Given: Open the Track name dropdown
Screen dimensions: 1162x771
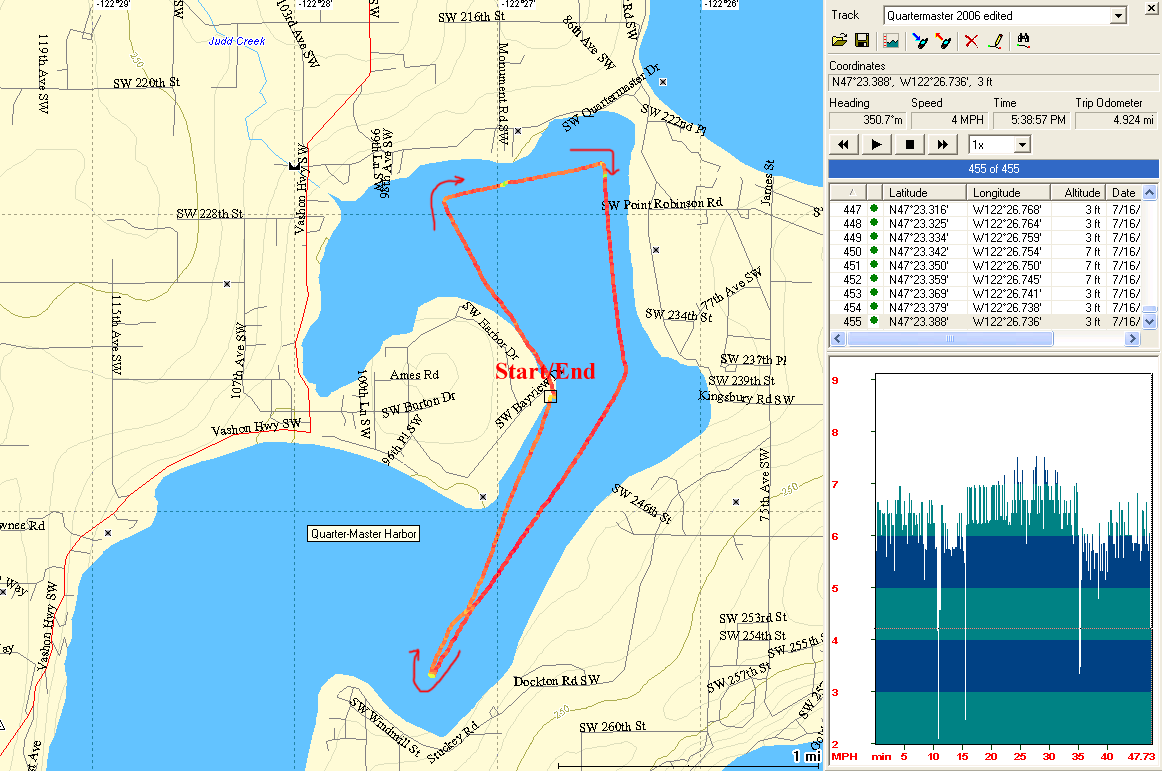Looking at the screenshot, I should pyautogui.click(x=1118, y=16).
